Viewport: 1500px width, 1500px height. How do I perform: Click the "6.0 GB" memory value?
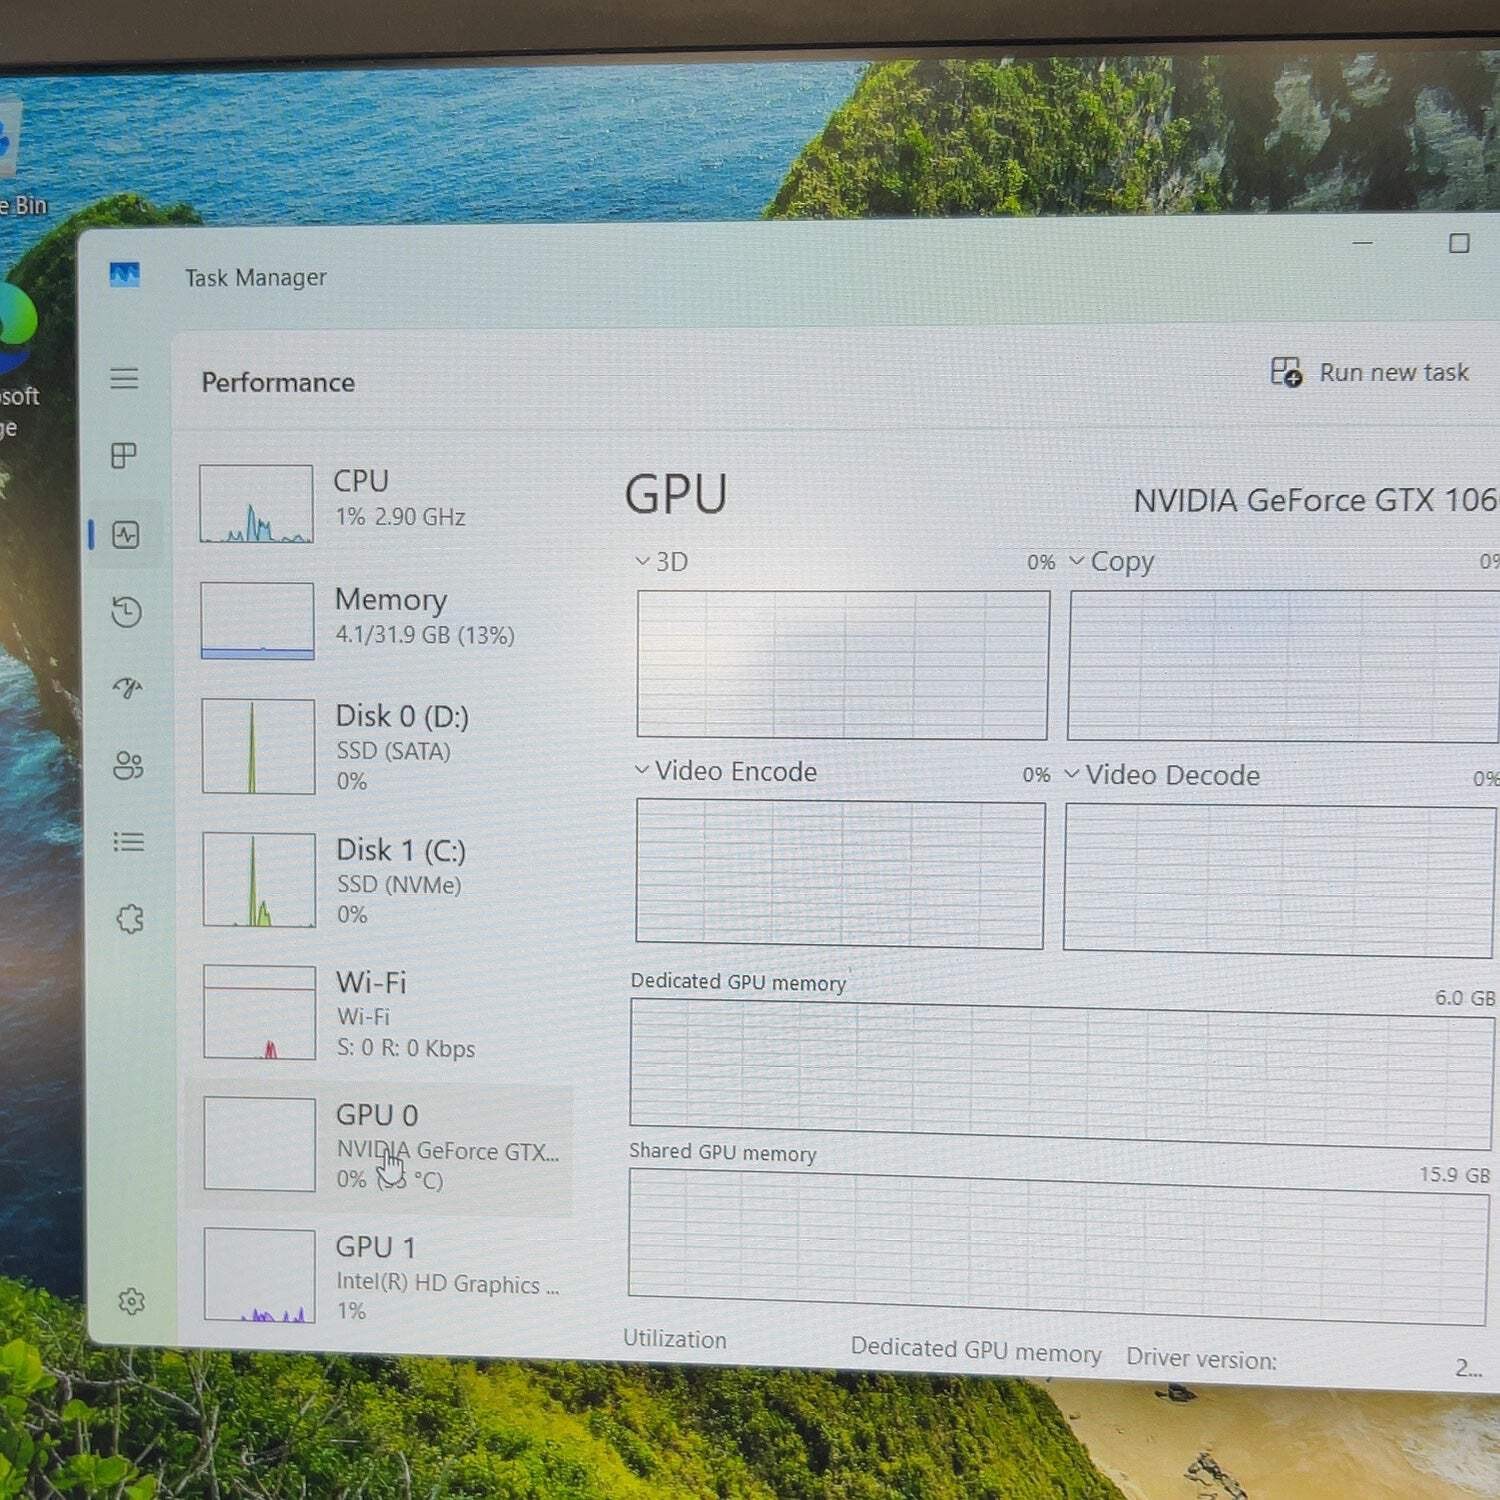point(1465,998)
